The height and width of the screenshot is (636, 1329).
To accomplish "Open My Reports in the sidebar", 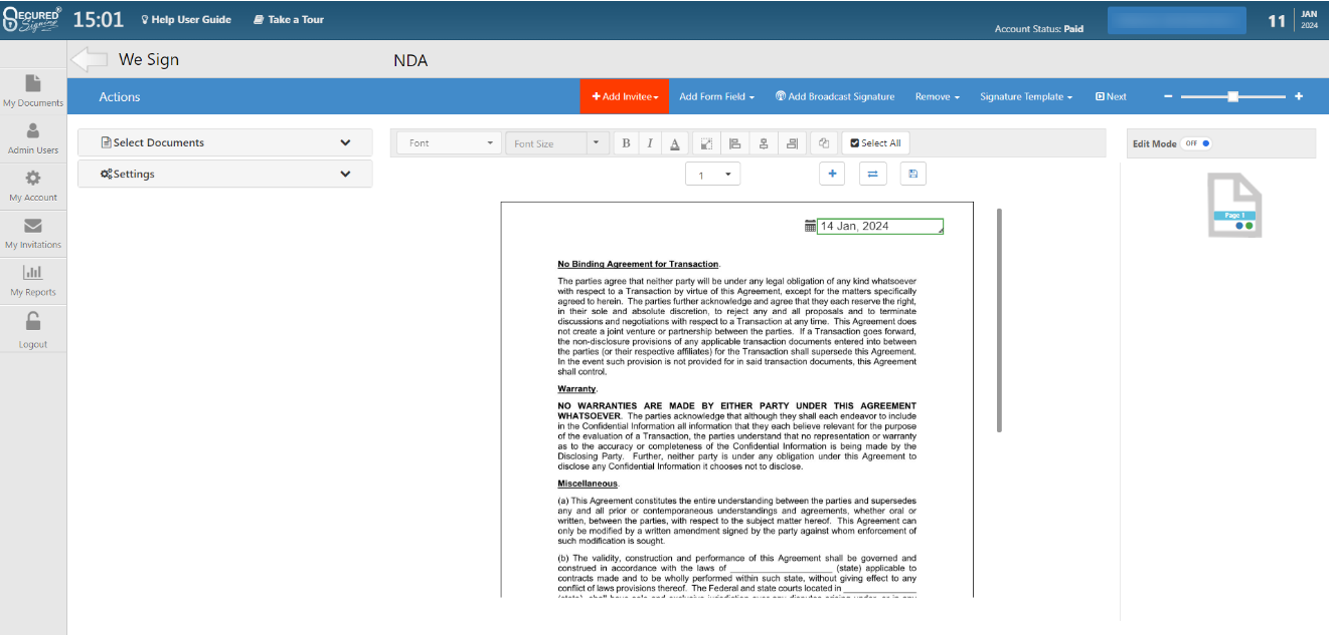I will (33, 280).
